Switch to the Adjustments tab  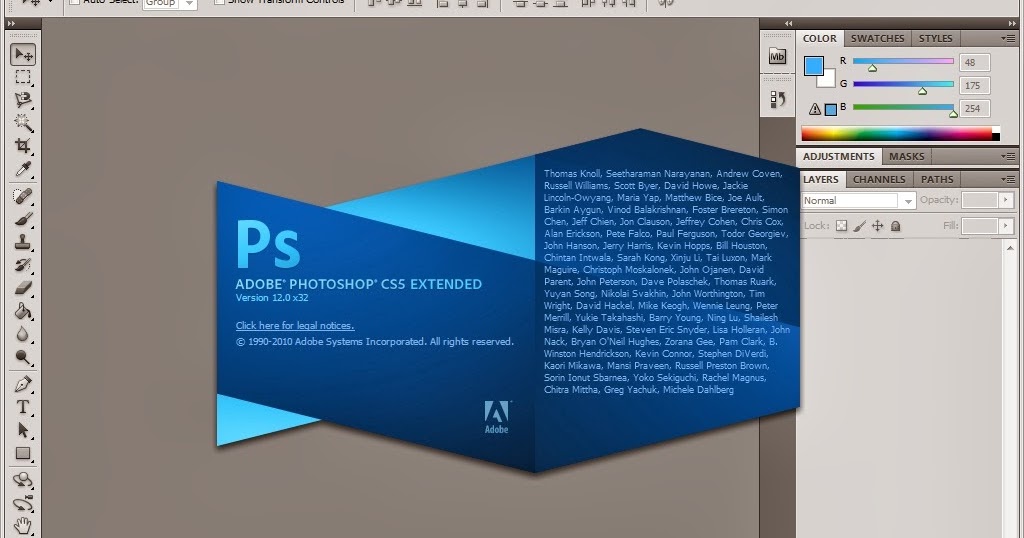tap(839, 157)
